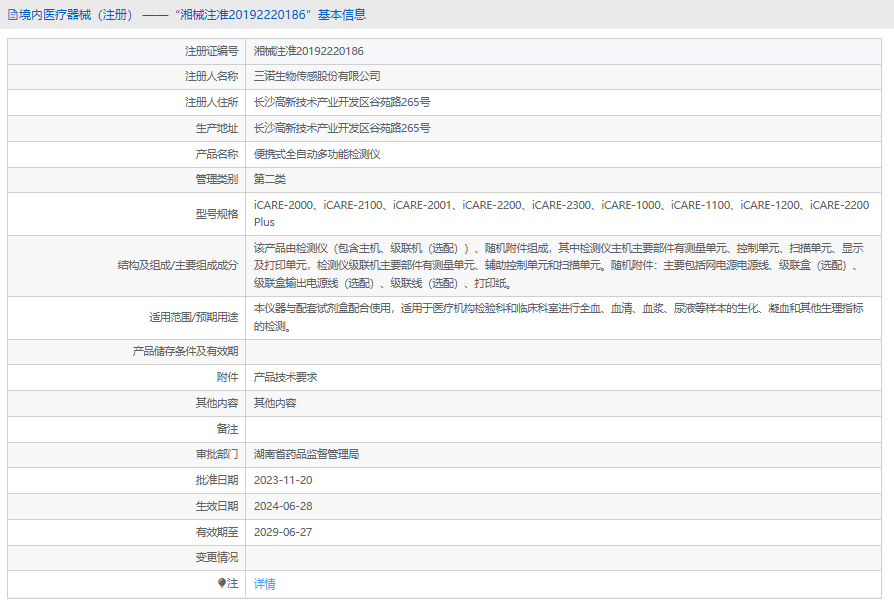Click approving department 湖南省药品监督管理局
Image resolution: width=894 pixels, height=605 pixels.
(307, 454)
